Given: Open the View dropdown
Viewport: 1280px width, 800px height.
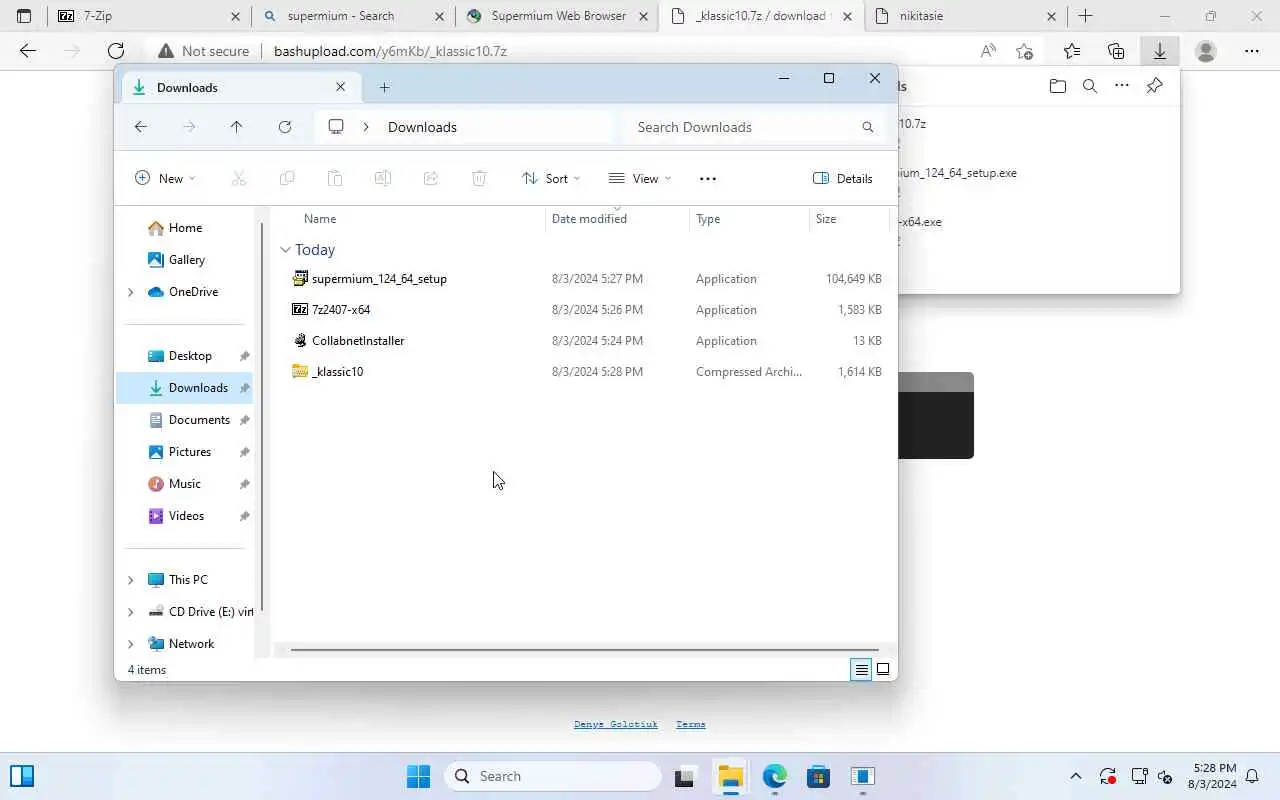Looking at the screenshot, I should click(x=640, y=178).
